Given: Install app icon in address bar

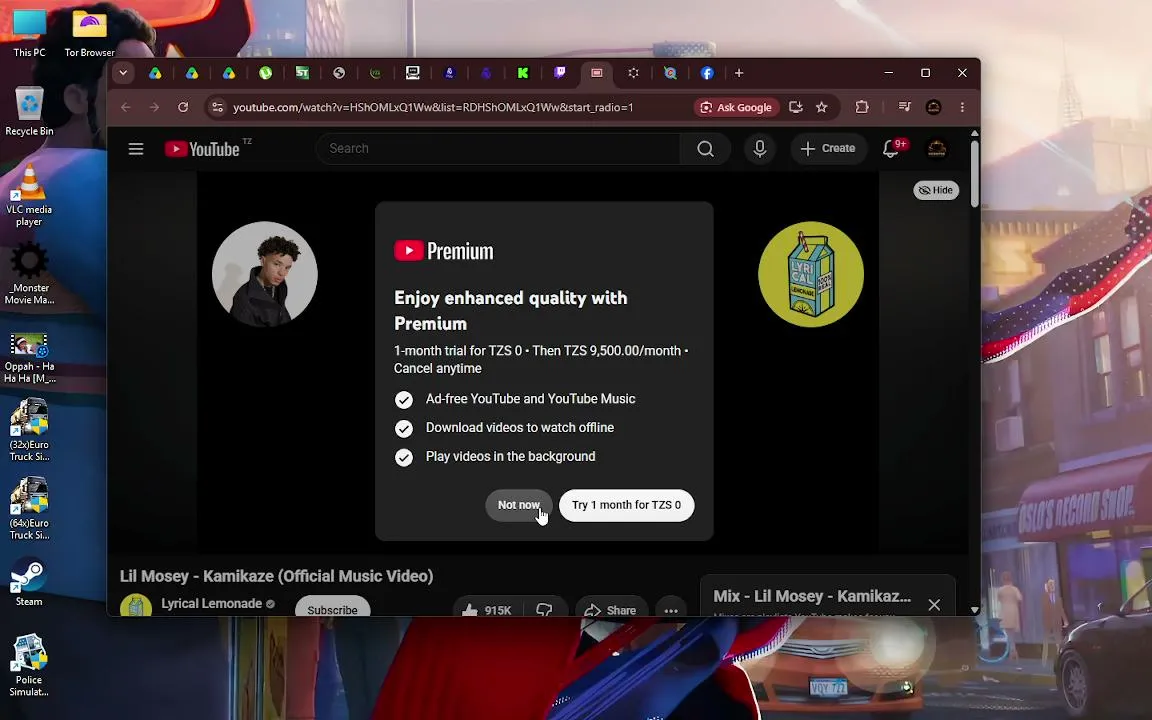Looking at the screenshot, I should click(x=795, y=107).
